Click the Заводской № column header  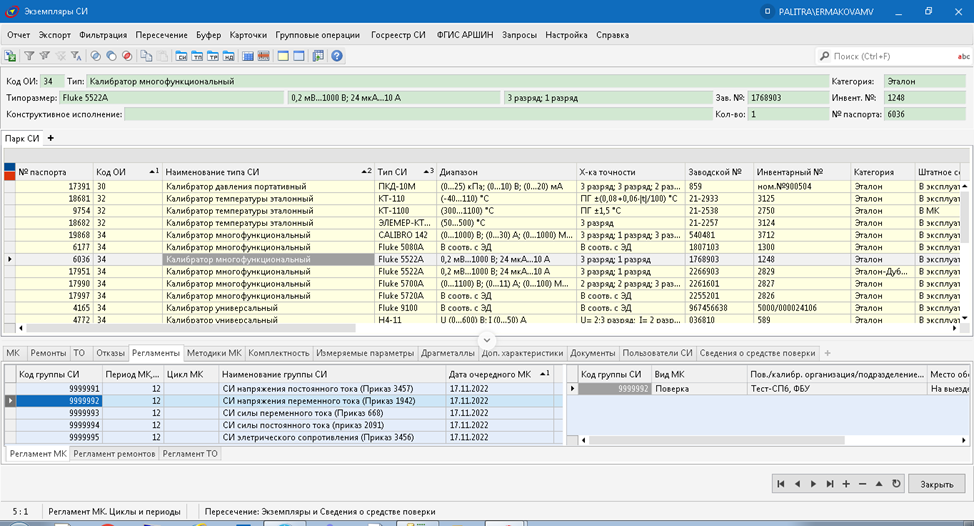coord(719,172)
